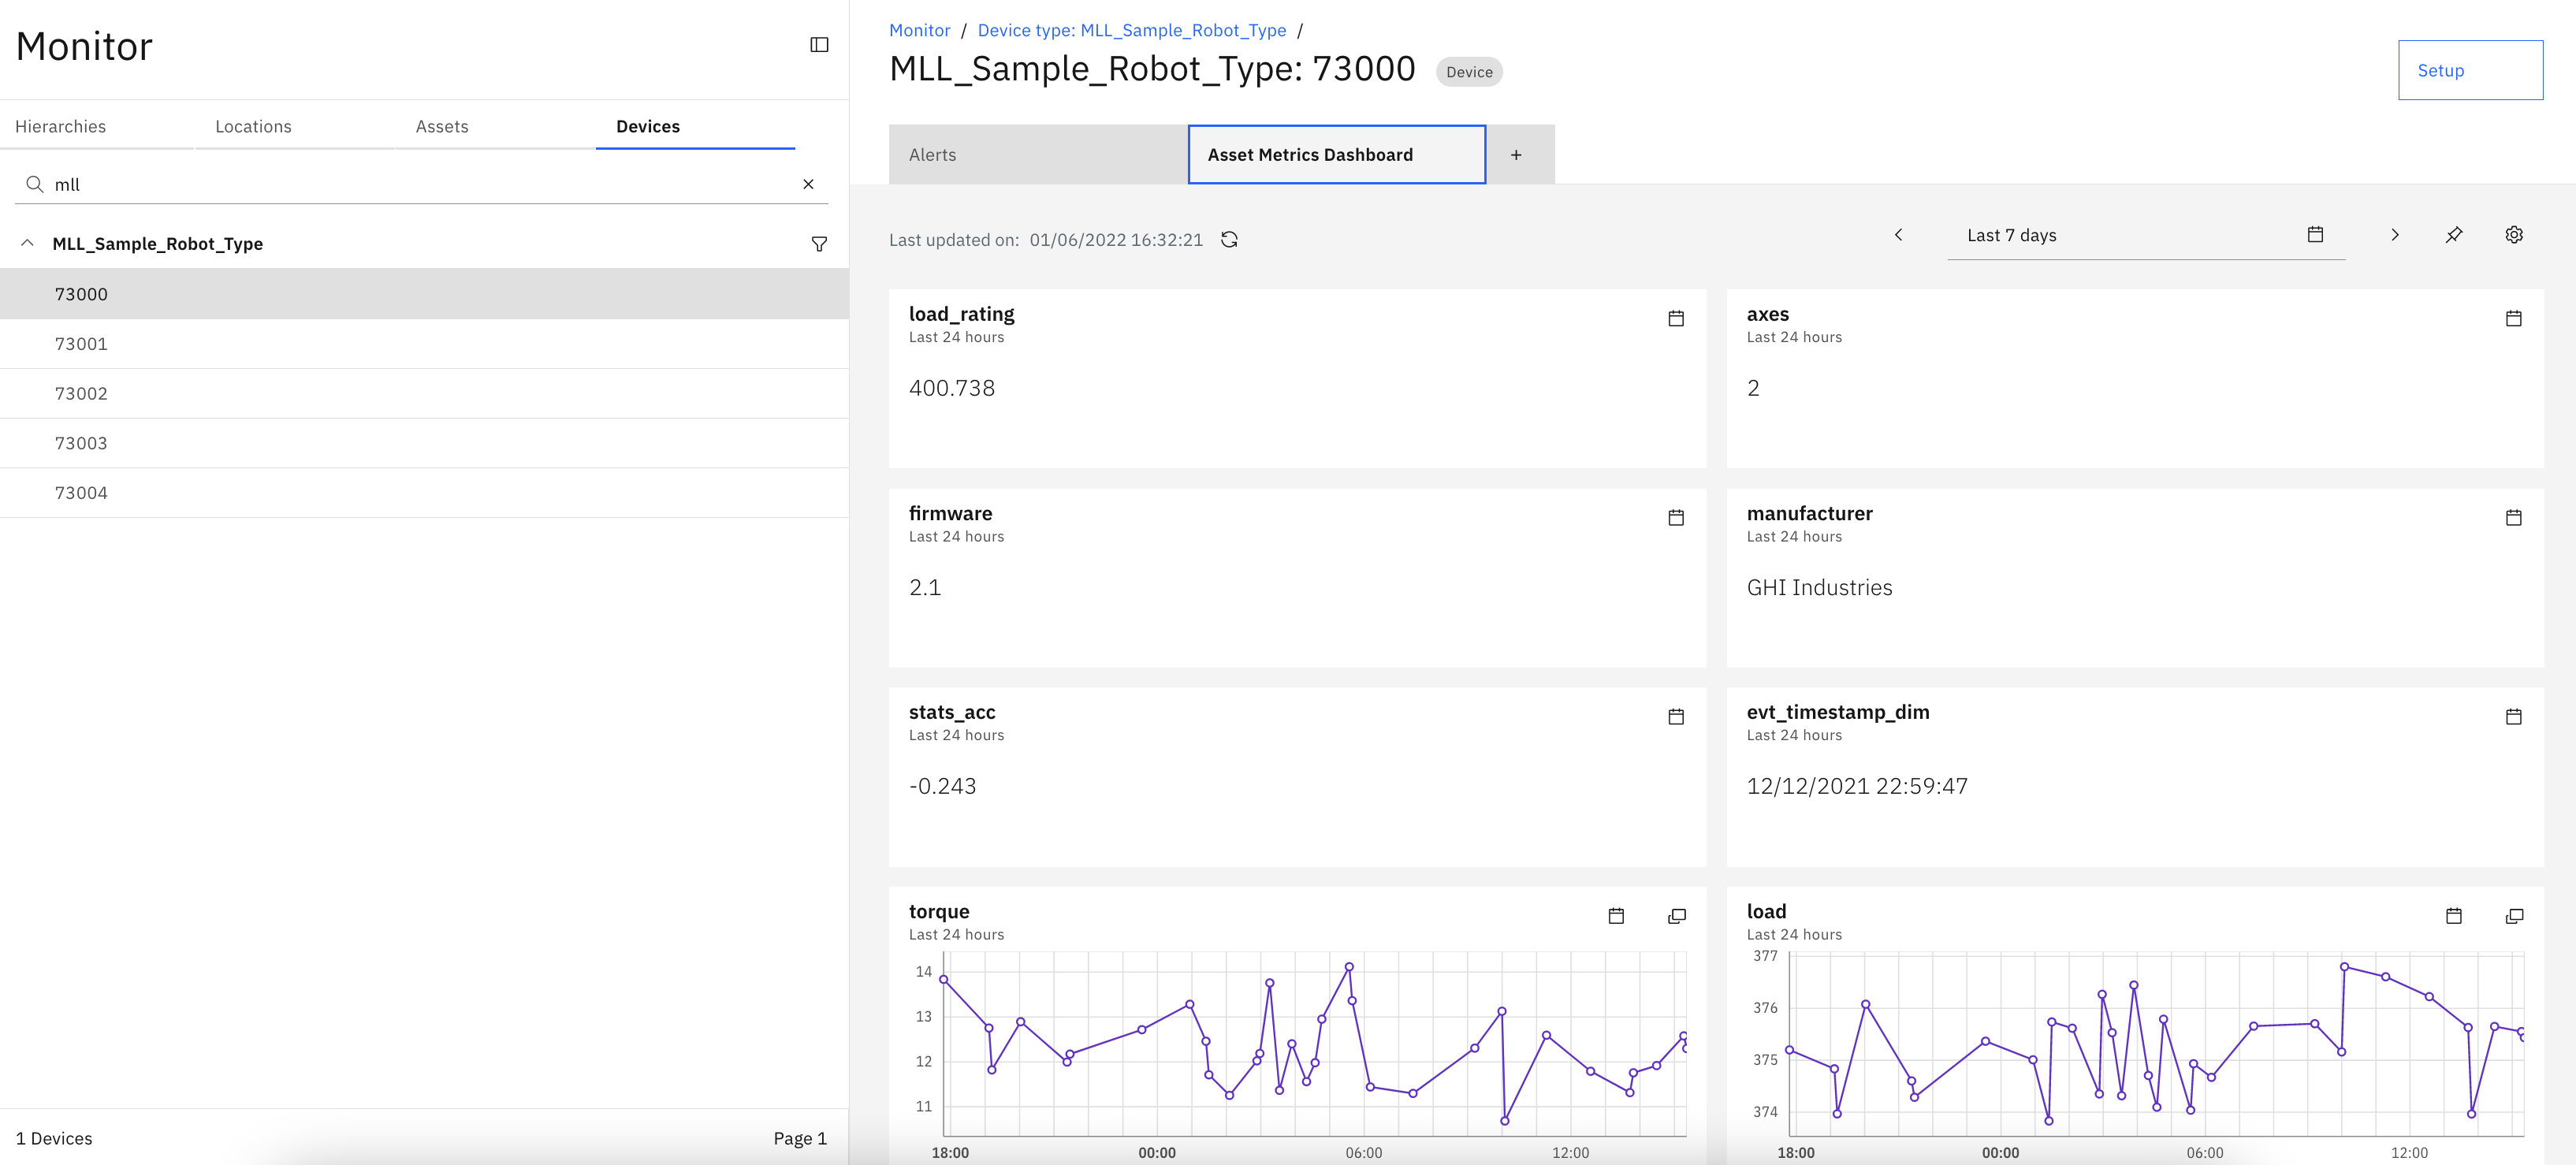This screenshot has height=1165, width=2576.
Task: Expand the torque chart
Action: [1677, 916]
